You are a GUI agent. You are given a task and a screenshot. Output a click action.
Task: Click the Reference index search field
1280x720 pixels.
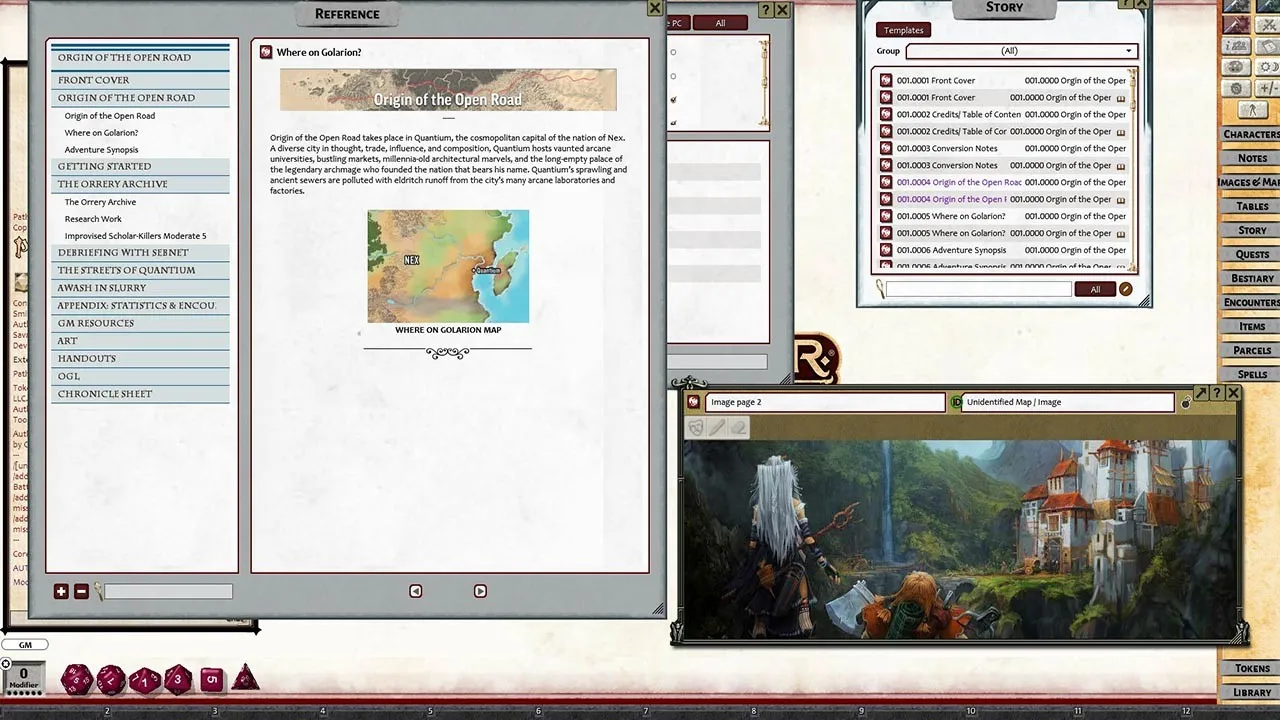point(168,592)
